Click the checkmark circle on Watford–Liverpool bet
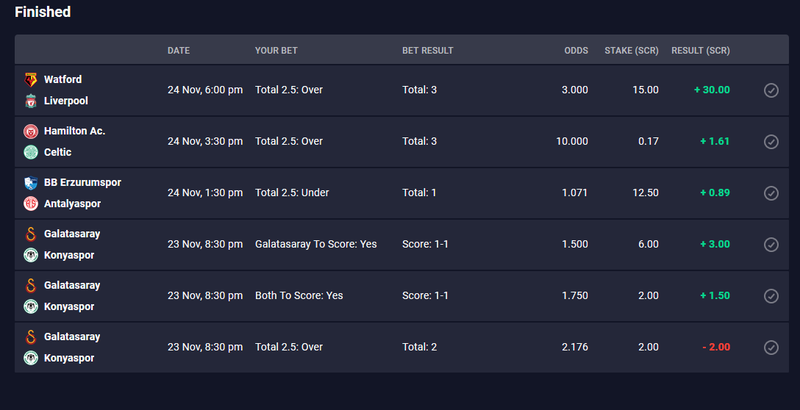The width and height of the screenshot is (800, 410). click(771, 90)
